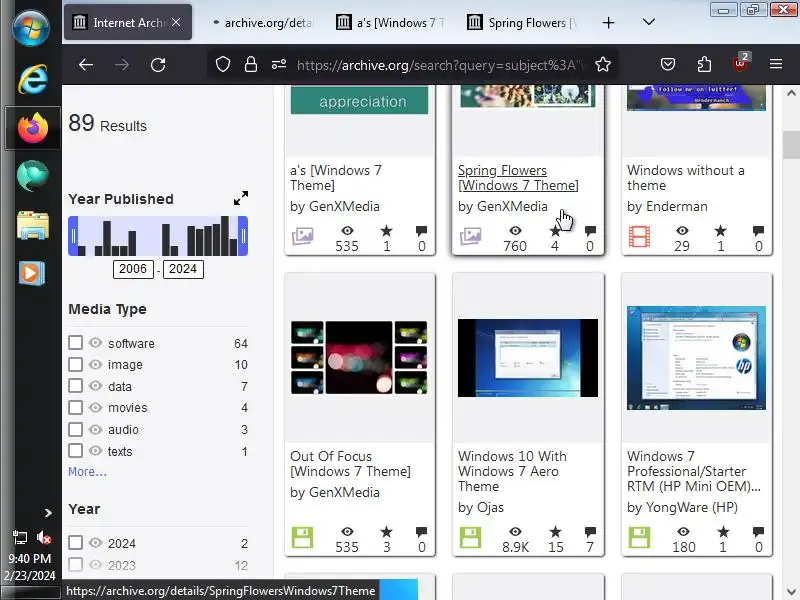Screen dimensions: 800x600
Task: Select the Firefox taskbar icon
Action: pyautogui.click(x=33, y=128)
